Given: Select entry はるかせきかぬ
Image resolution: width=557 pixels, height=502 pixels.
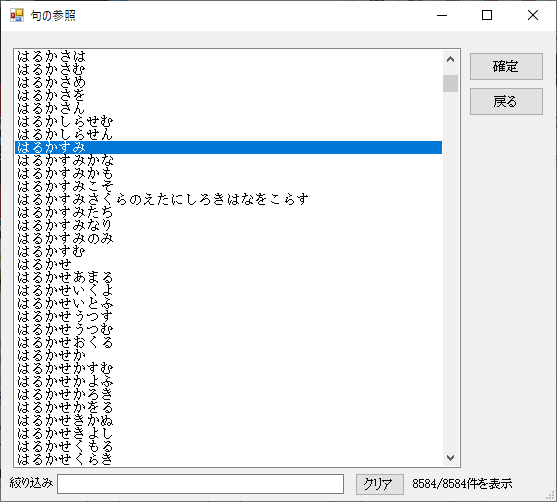Looking at the screenshot, I should pos(228,421).
